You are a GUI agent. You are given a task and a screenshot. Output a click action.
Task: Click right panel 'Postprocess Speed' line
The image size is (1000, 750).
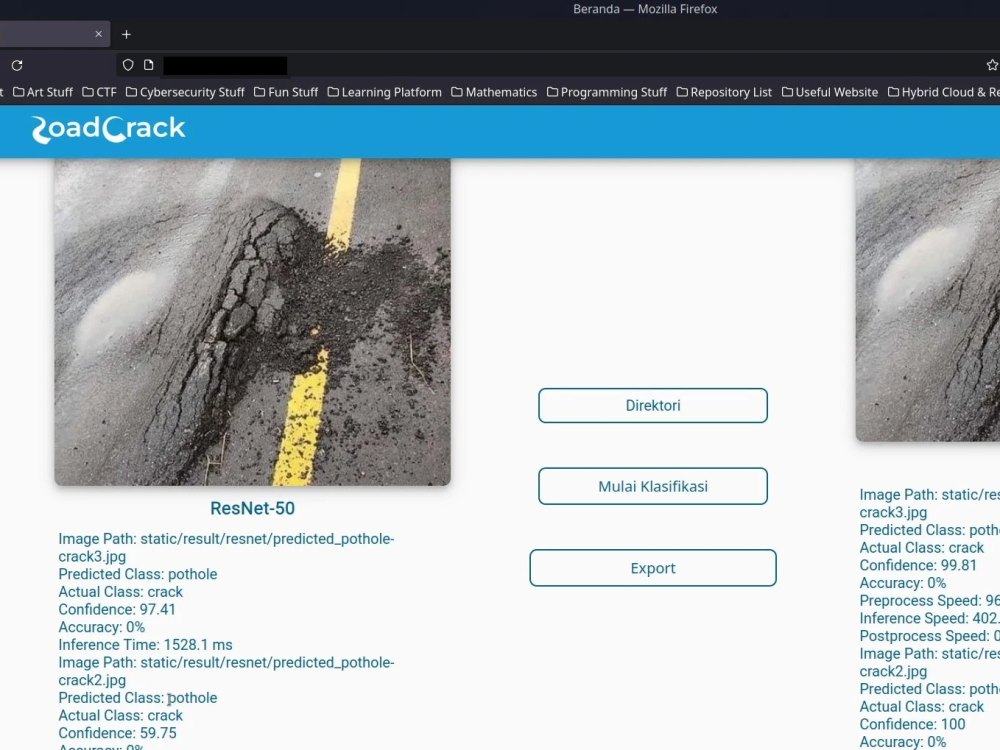coord(929,636)
